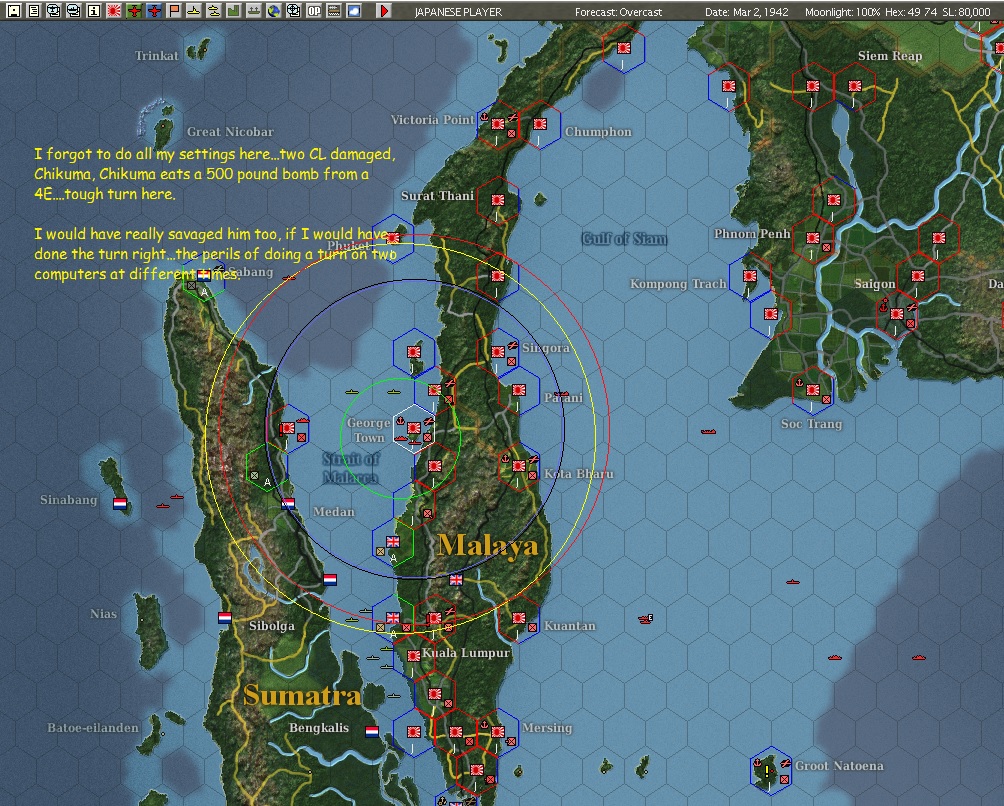This screenshot has width=1004, height=806.
Task: Select the Dutch flag at Bengkalis
Action: (x=372, y=731)
